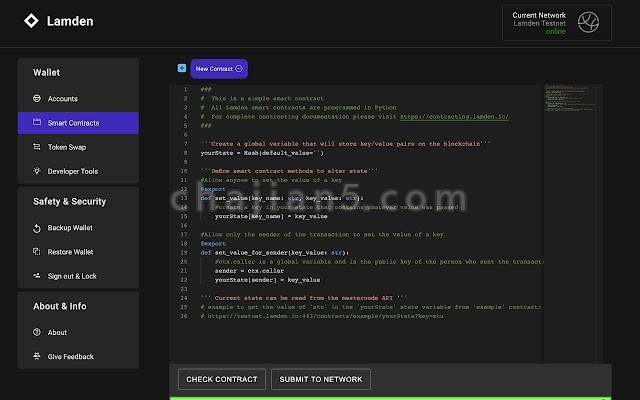Viewport: 640px width, 400px height.
Task: Click the Backup Wallet circular arrow icon
Action: click(x=37, y=228)
